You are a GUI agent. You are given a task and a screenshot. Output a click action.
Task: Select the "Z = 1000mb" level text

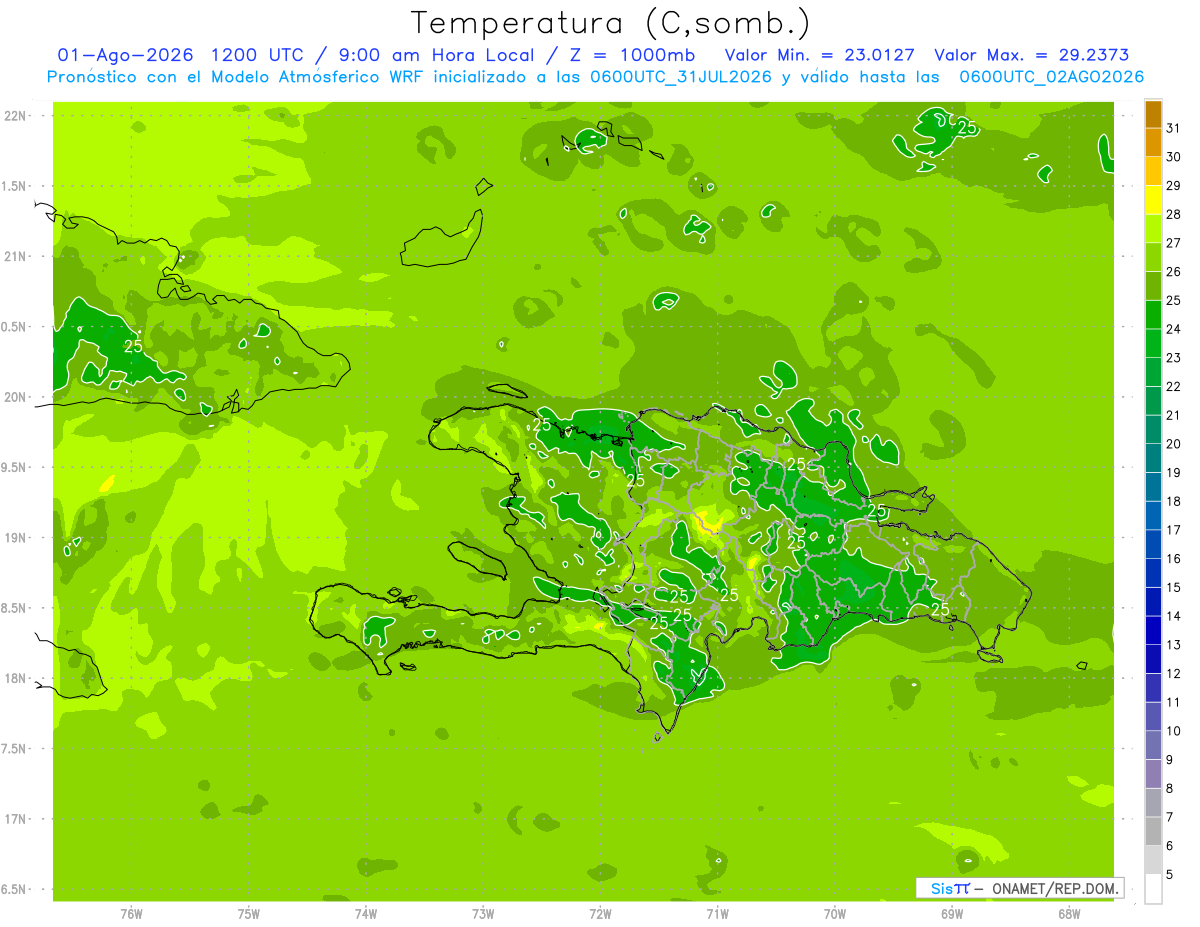click(x=633, y=55)
